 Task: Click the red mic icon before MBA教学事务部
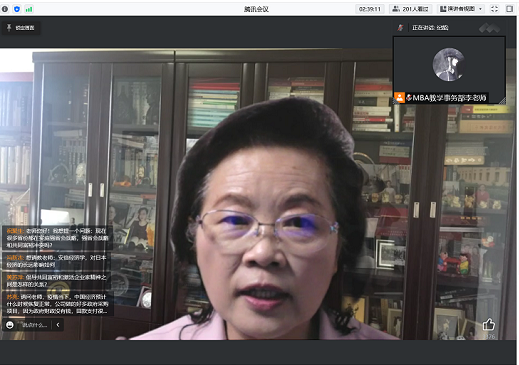(x=409, y=97)
